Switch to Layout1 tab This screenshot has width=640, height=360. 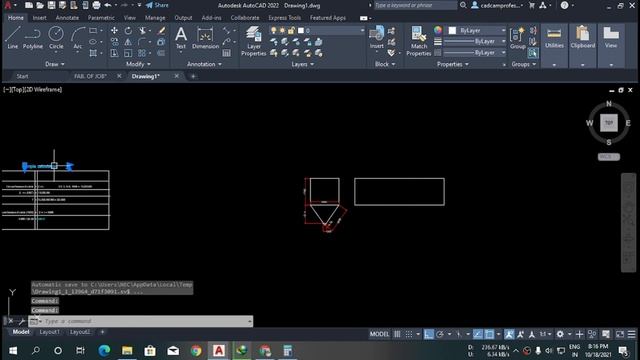(x=49, y=332)
